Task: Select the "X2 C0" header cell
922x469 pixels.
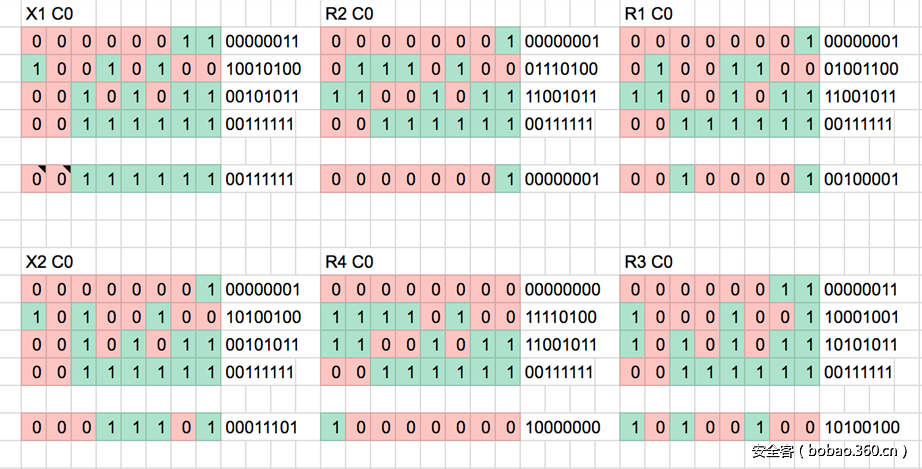Action: pyautogui.click(x=49, y=262)
